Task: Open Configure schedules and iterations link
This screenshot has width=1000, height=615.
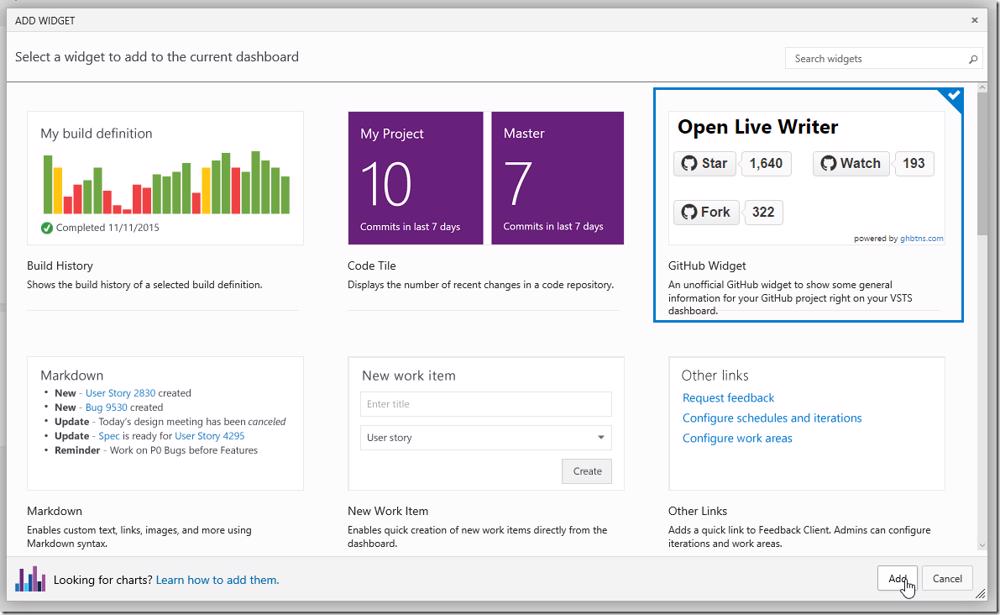Action: [x=772, y=419]
